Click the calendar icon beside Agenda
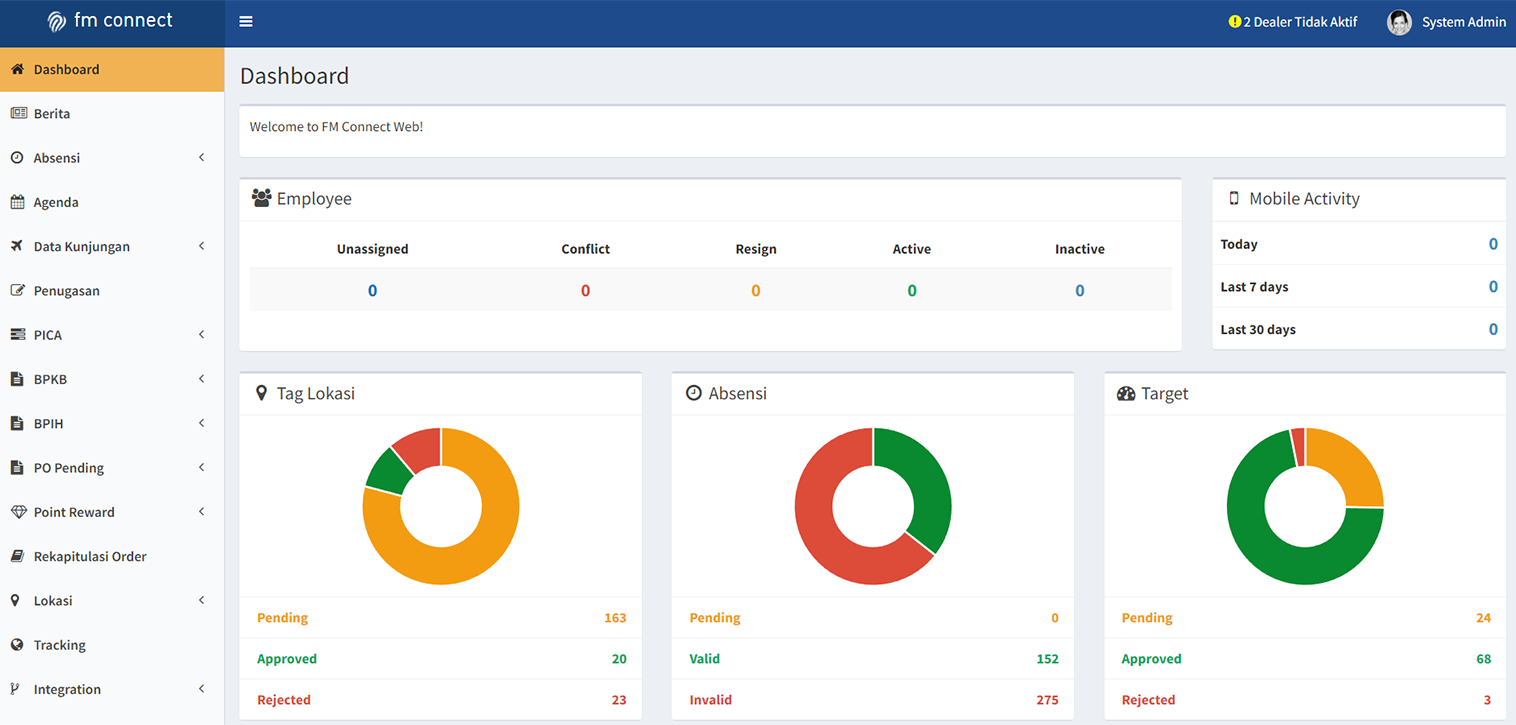Image resolution: width=1516 pixels, height=725 pixels. tap(17, 202)
